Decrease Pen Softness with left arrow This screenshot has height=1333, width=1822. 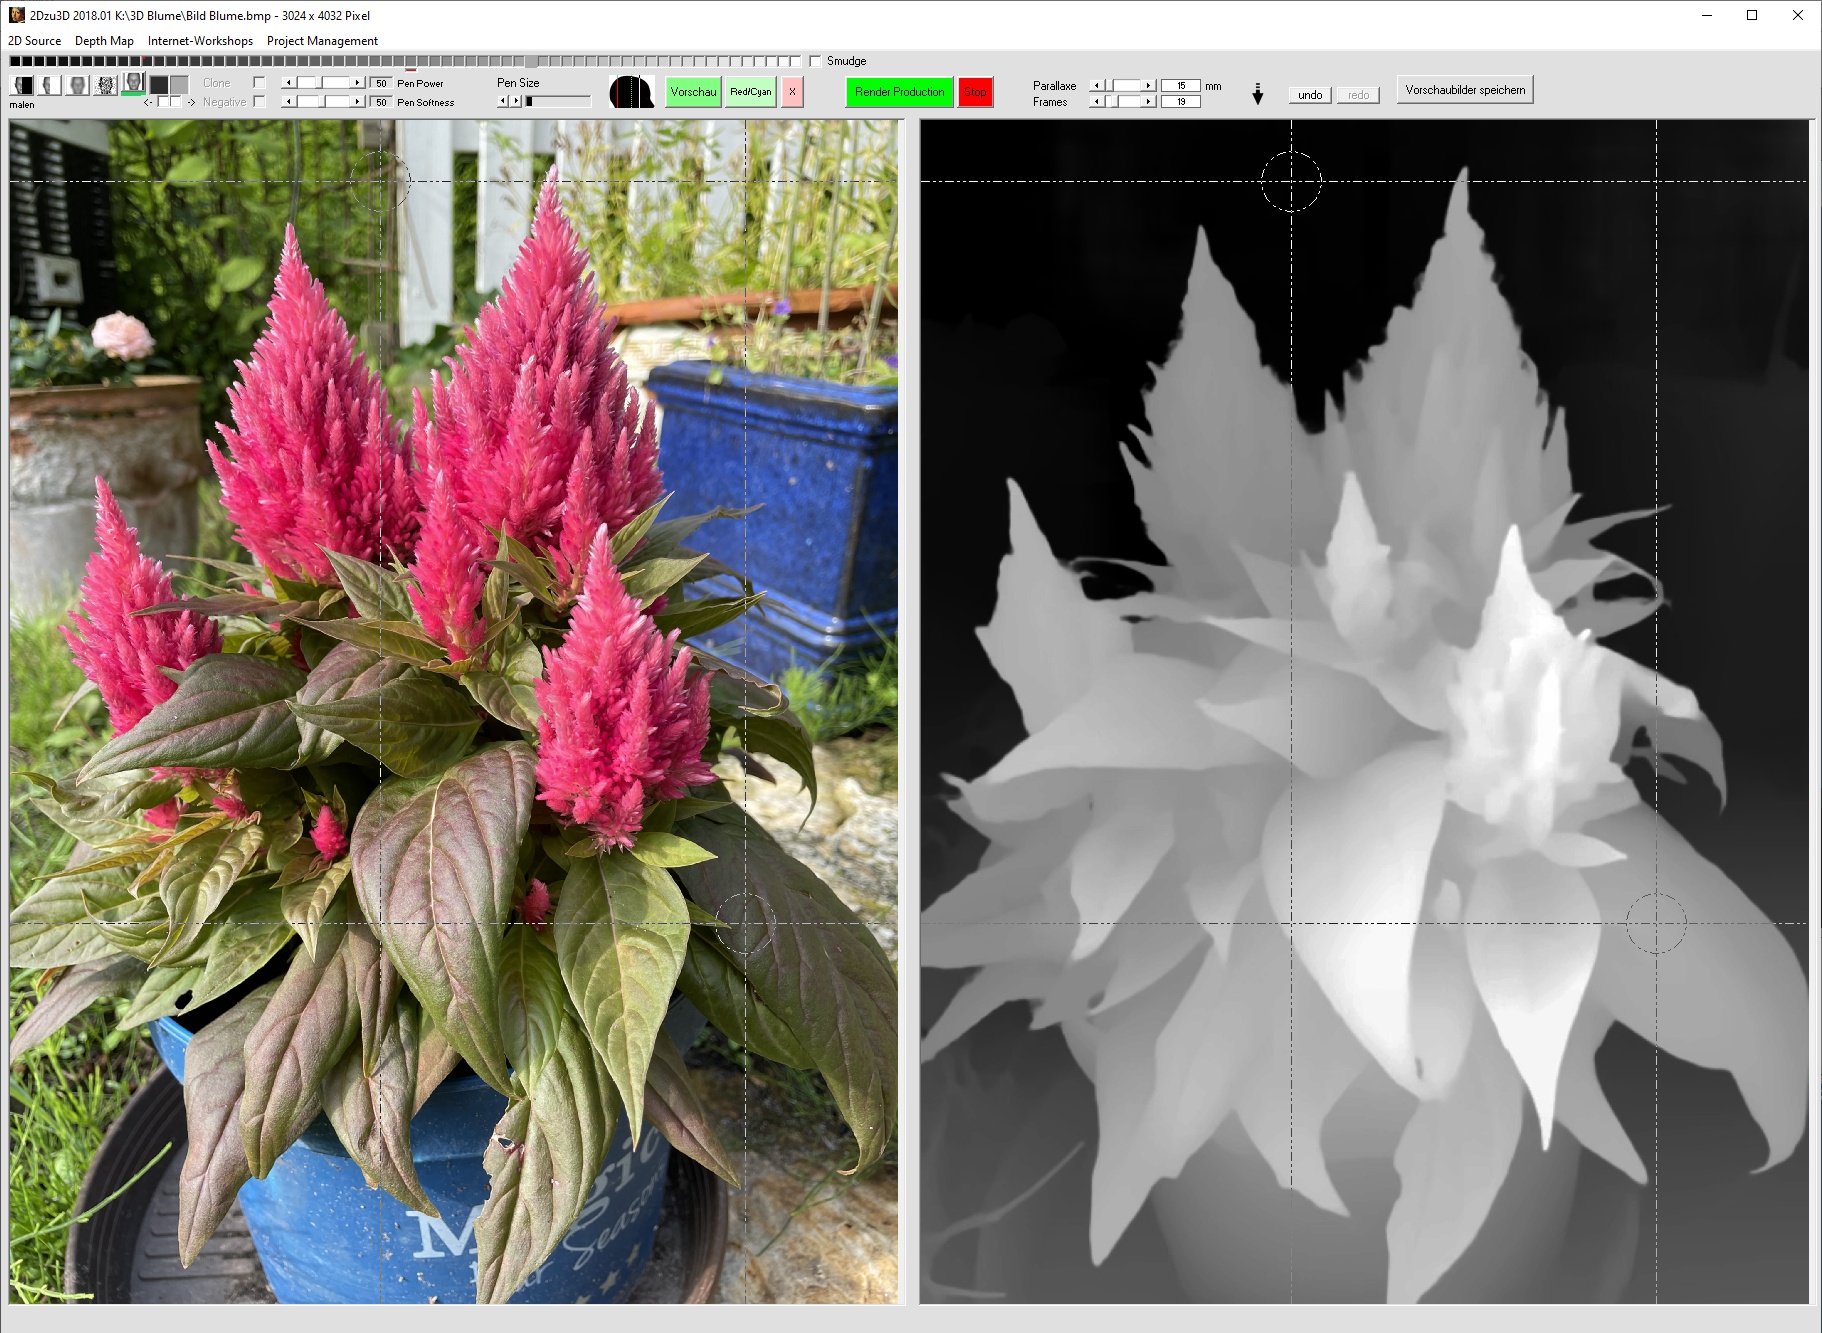[x=289, y=102]
